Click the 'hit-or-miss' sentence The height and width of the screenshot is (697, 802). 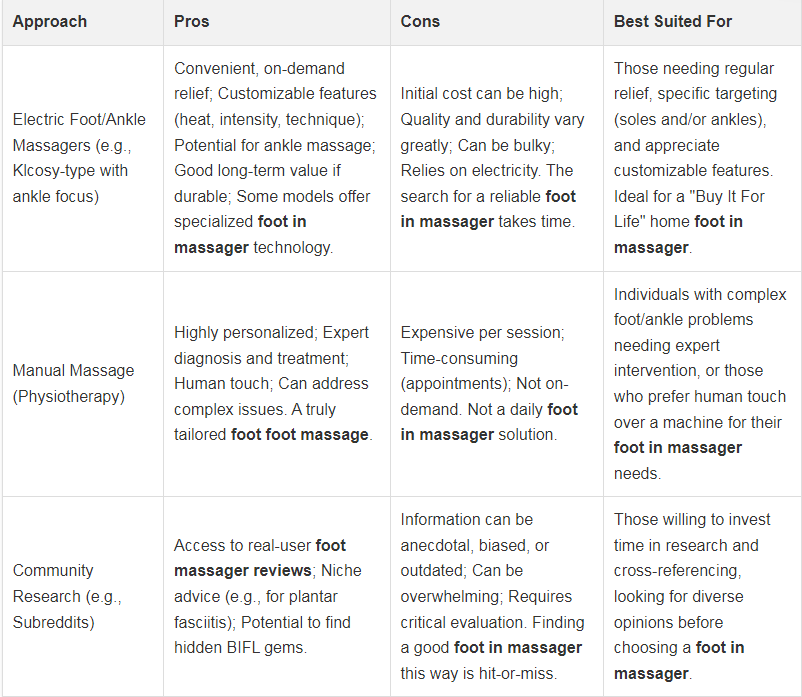[491, 648]
